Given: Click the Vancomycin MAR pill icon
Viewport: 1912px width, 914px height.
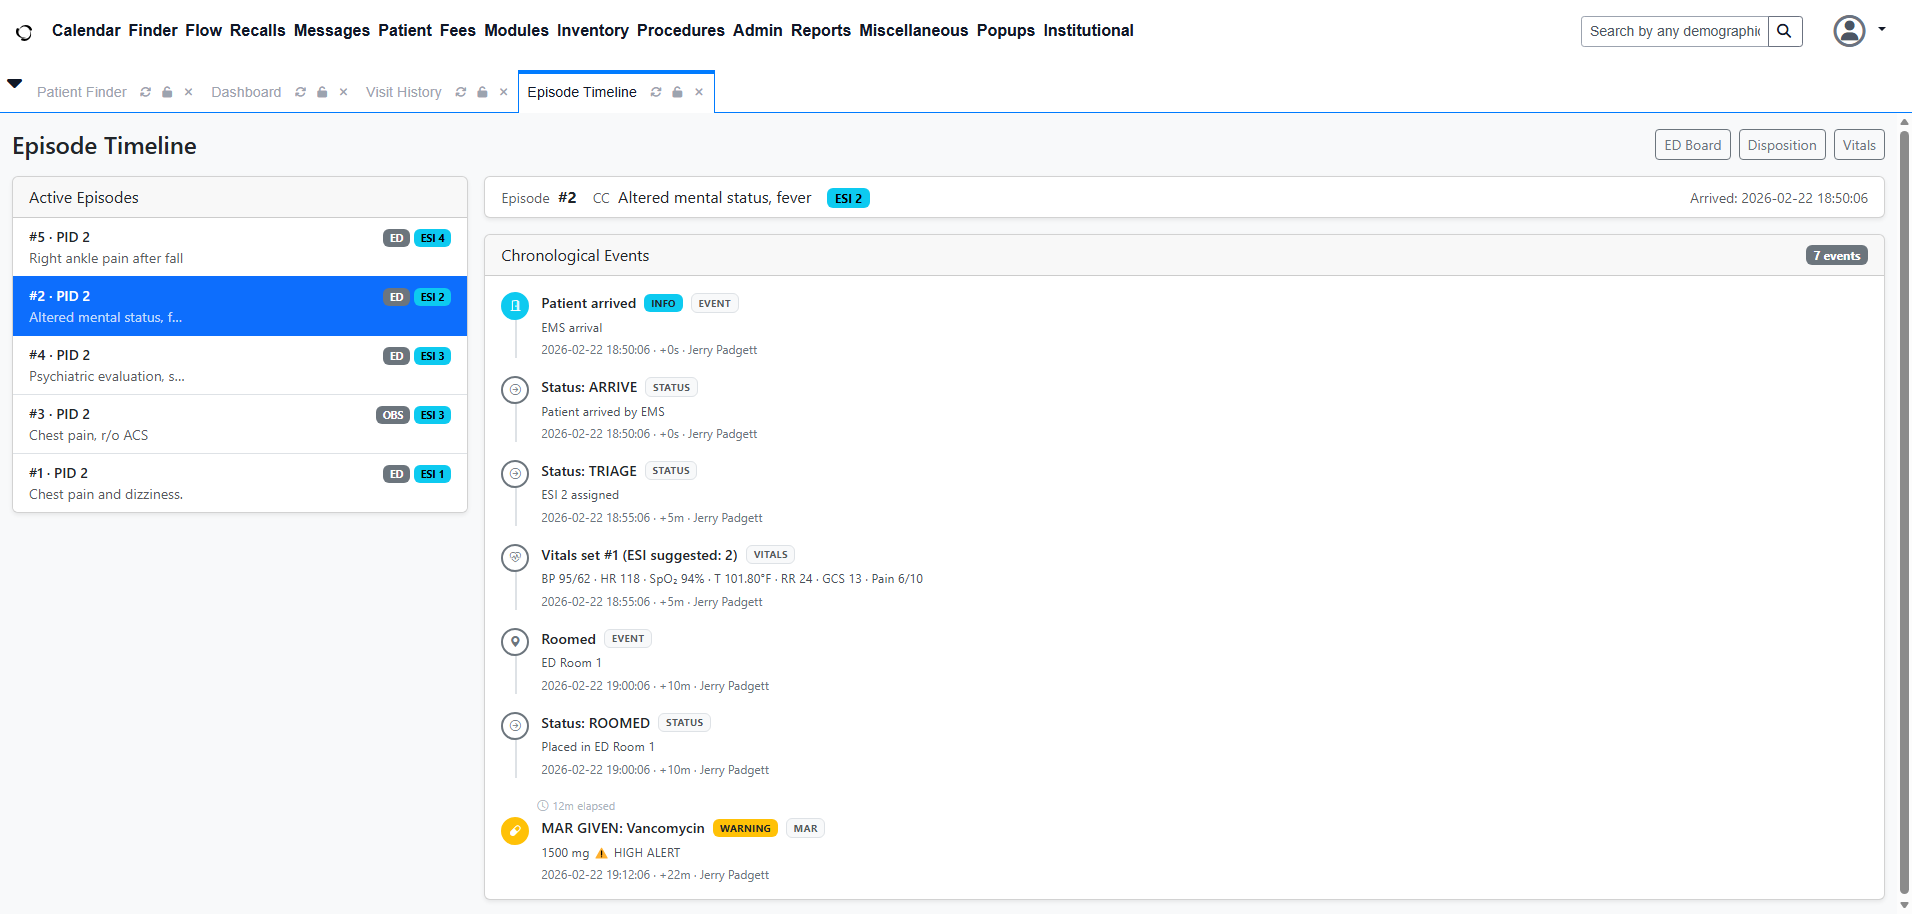Looking at the screenshot, I should [x=515, y=831].
